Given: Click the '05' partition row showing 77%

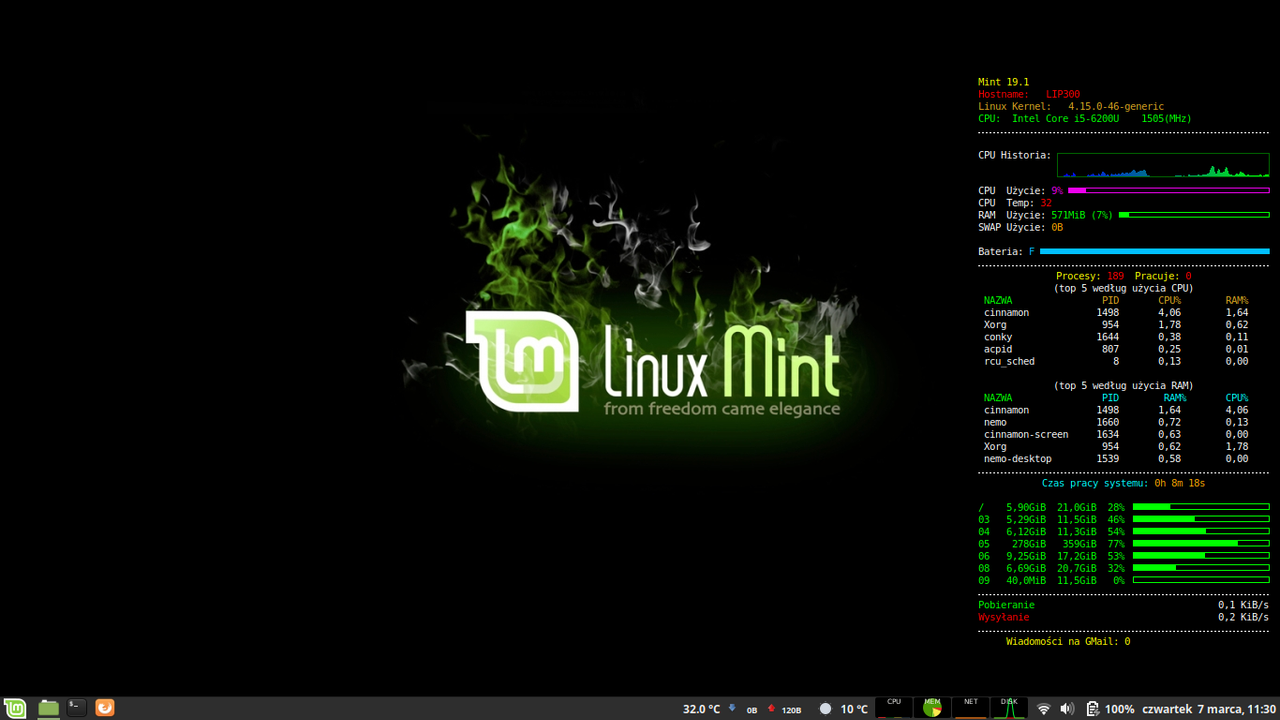Looking at the screenshot, I should coord(1124,544).
